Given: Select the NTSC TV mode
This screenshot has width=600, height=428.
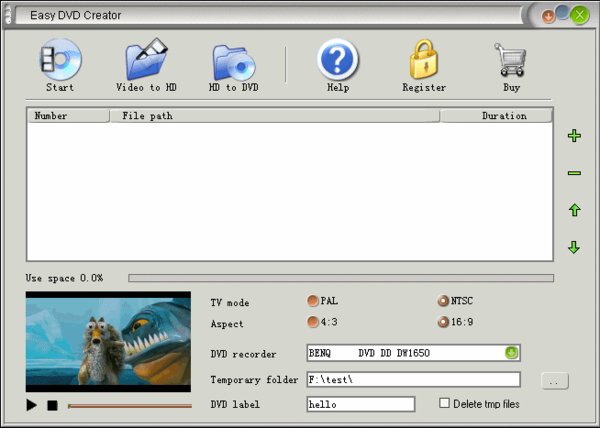Looking at the screenshot, I should click(x=443, y=301).
